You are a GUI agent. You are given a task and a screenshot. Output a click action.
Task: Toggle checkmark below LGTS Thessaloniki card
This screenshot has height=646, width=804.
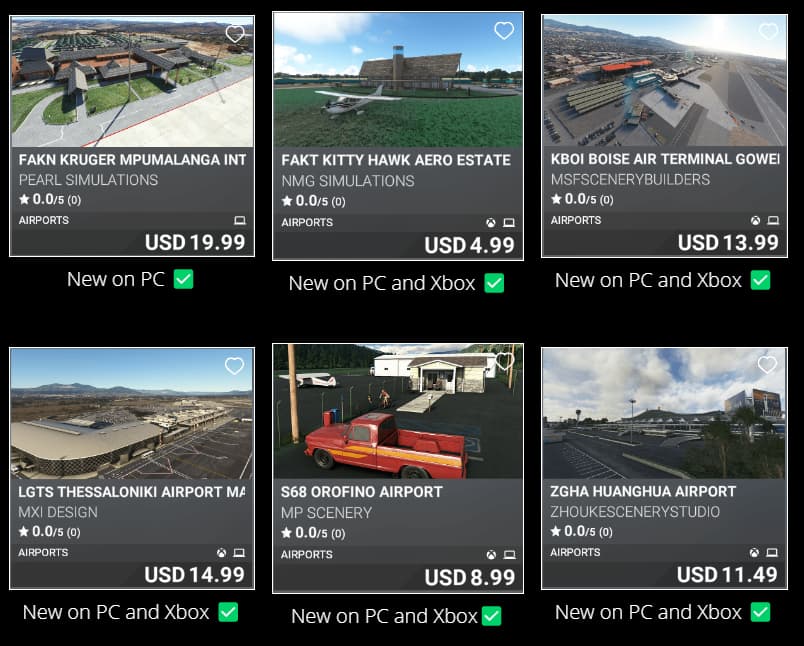pos(228,612)
